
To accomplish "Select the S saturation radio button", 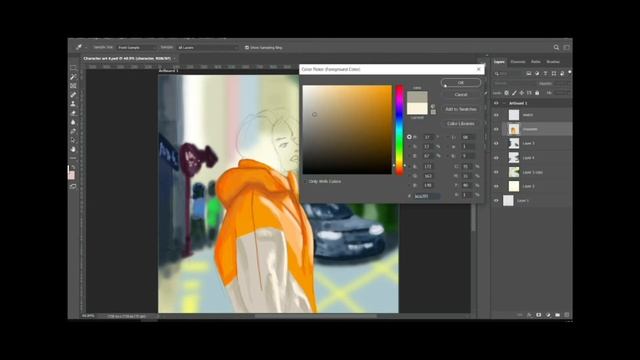I will pyautogui.click(x=409, y=147).
